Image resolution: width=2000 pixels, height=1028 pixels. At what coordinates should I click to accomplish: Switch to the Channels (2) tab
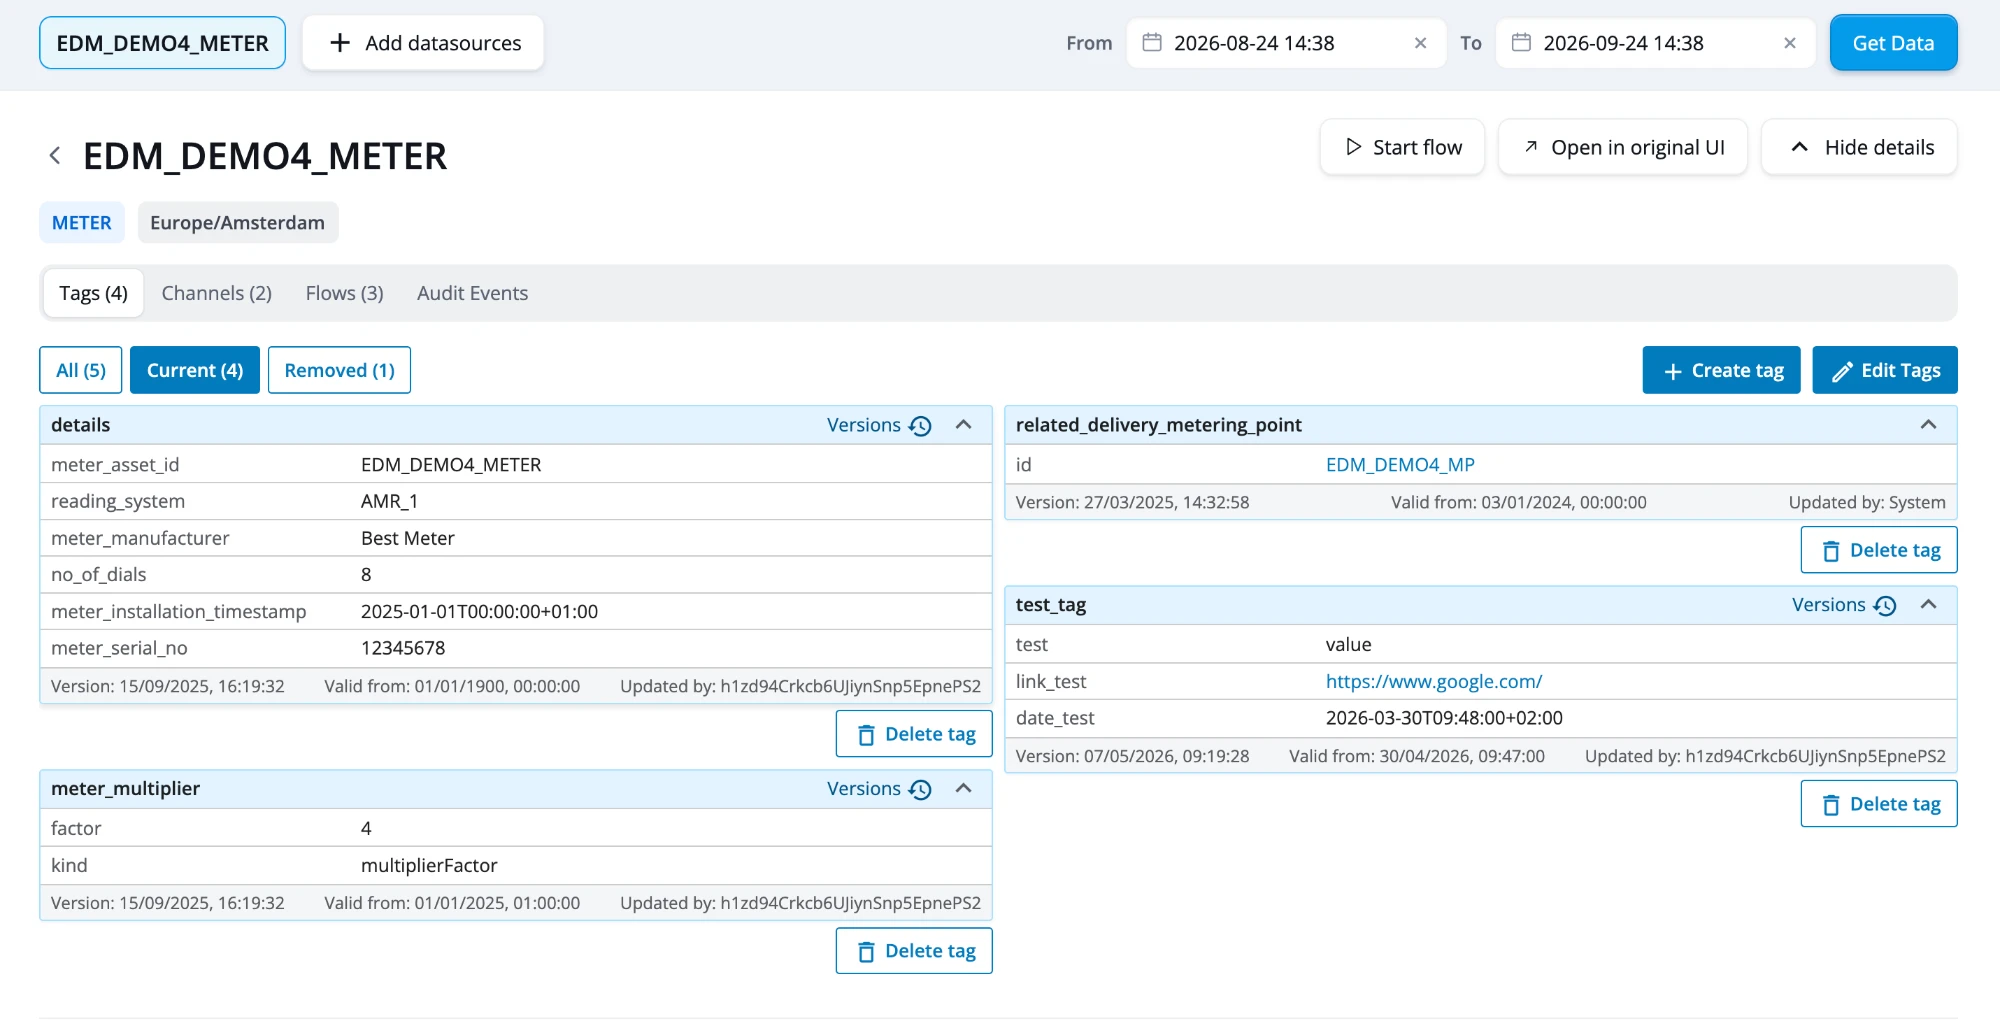pos(217,293)
